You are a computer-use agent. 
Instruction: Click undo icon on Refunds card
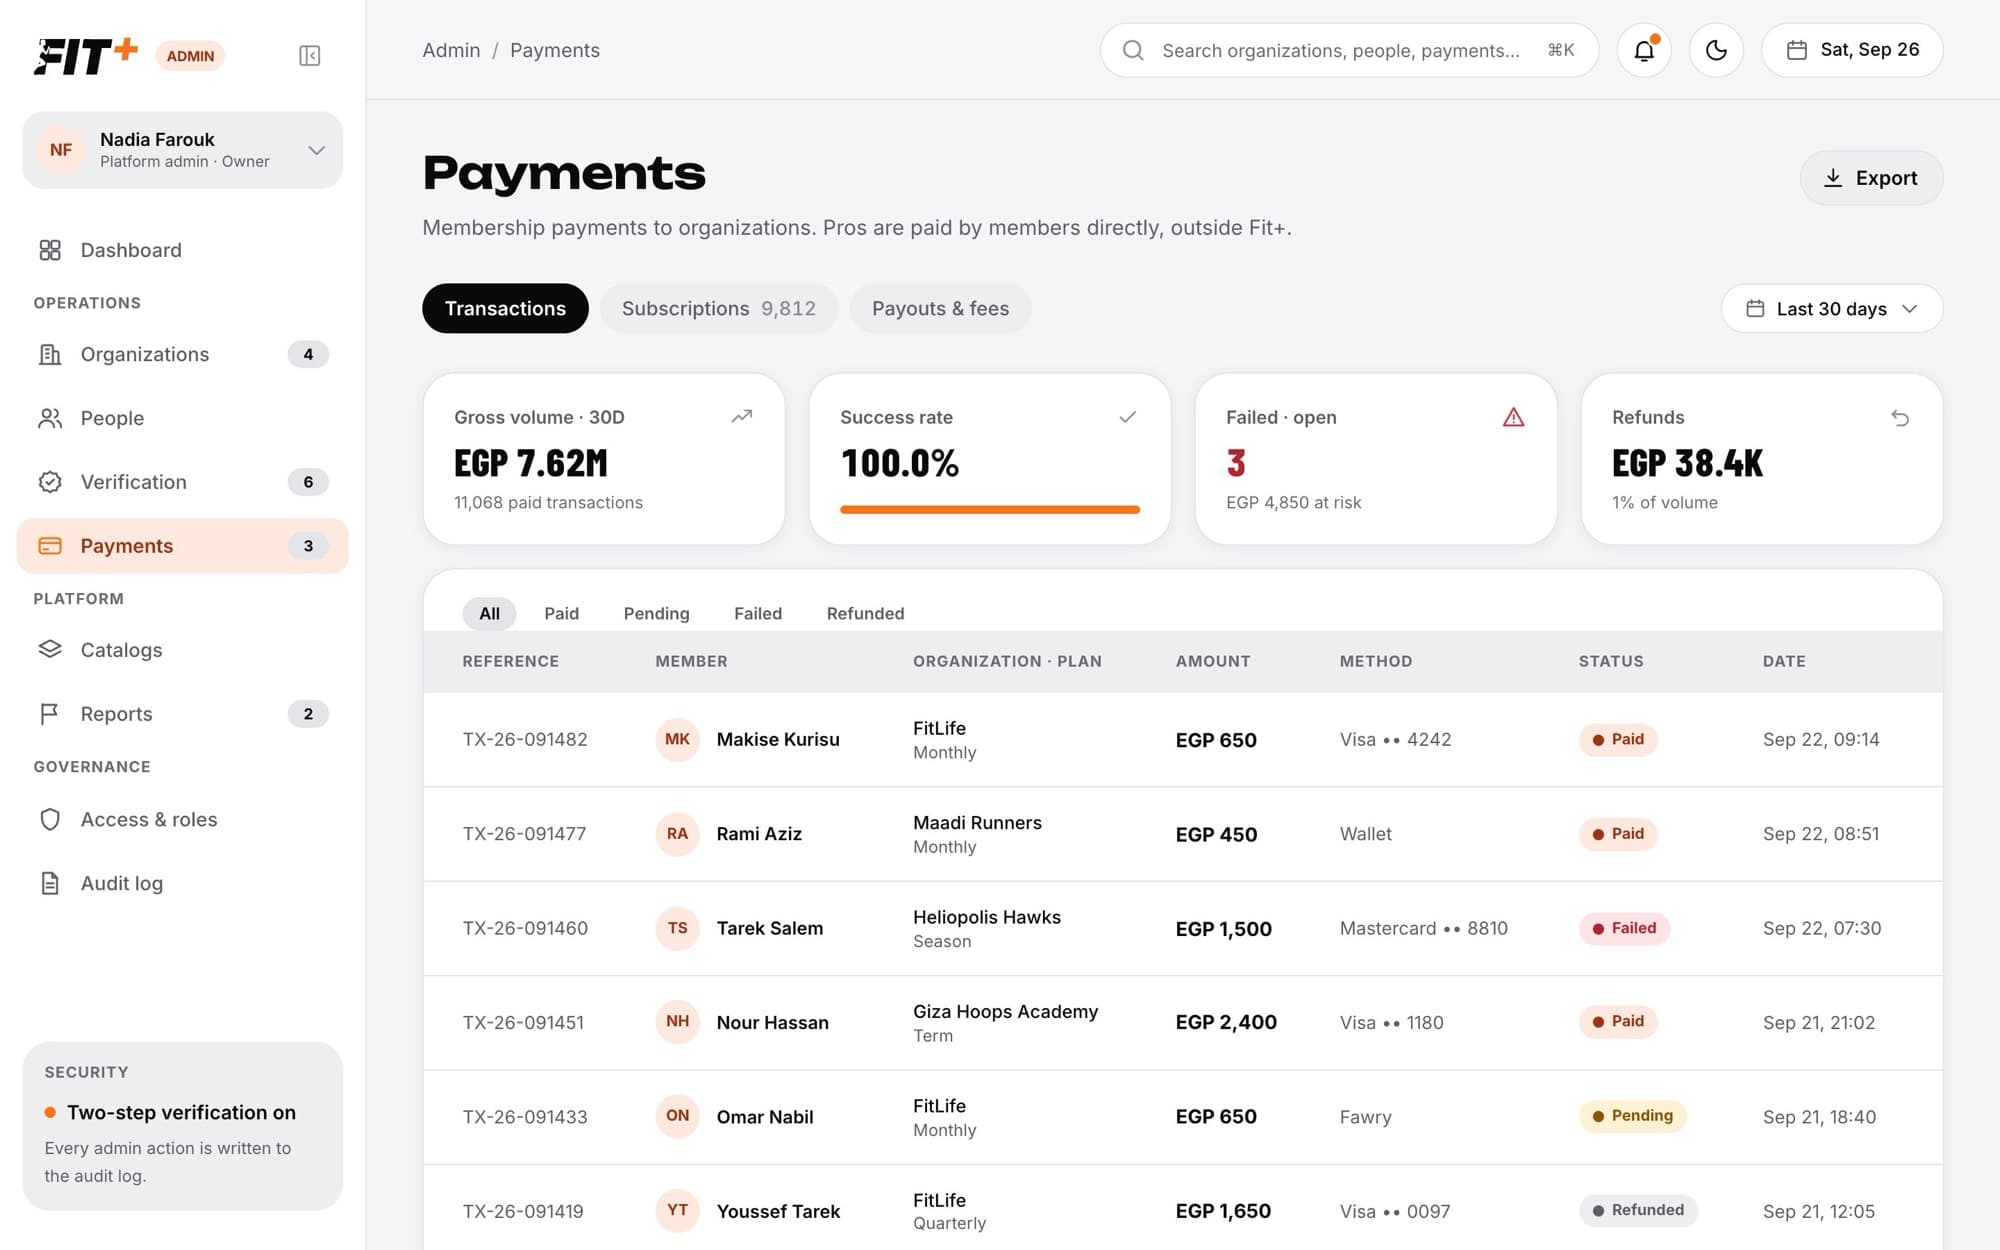[x=1900, y=418]
